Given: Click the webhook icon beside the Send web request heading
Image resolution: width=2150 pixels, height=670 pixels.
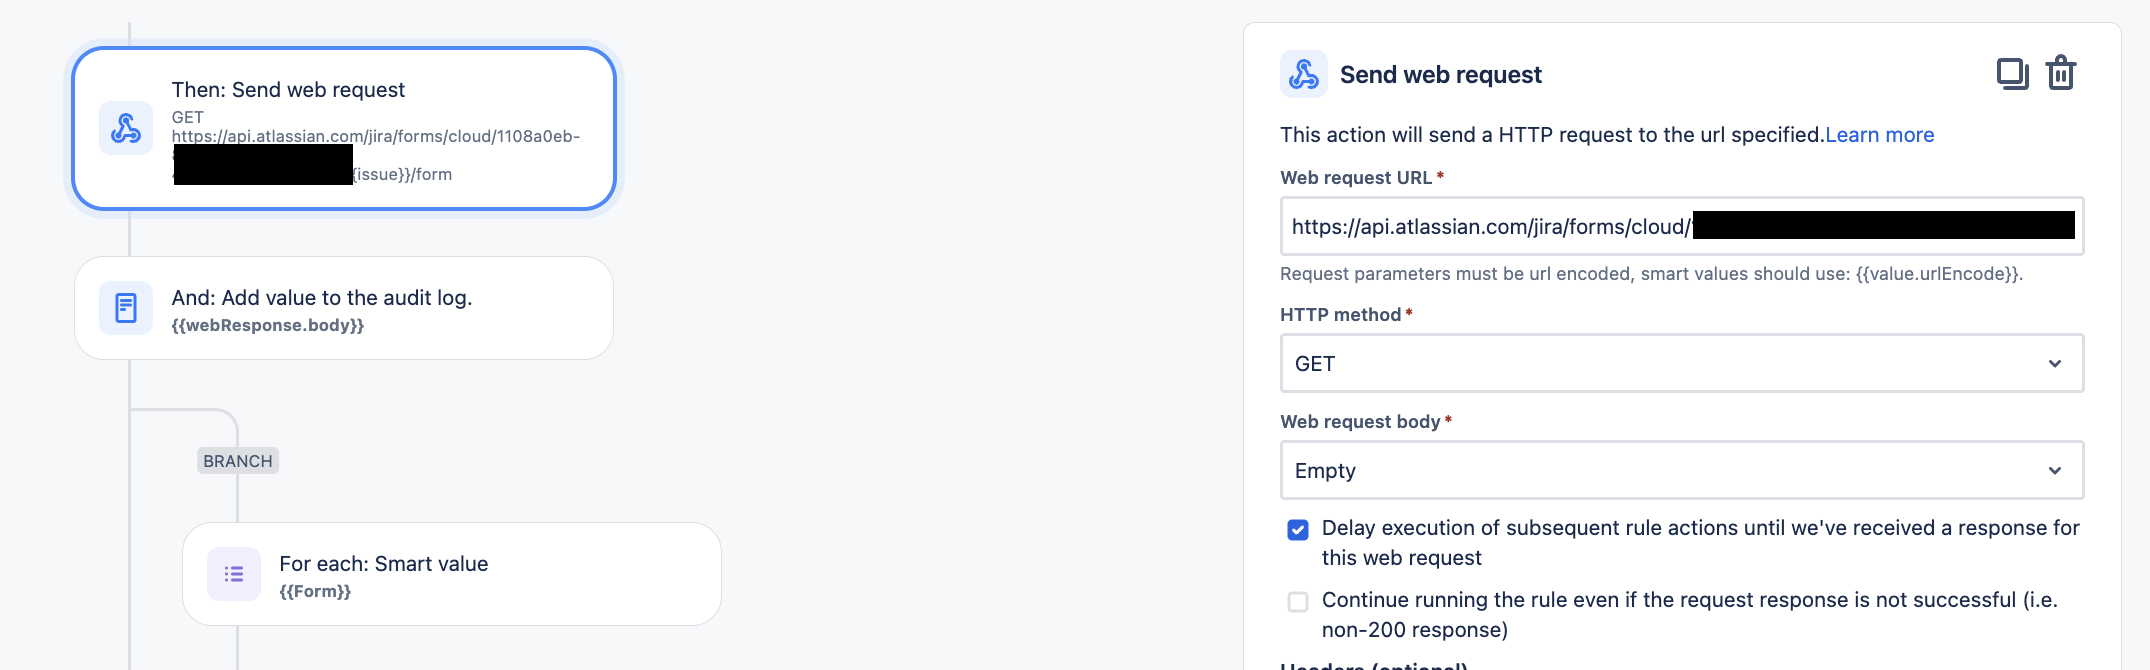Looking at the screenshot, I should 1304,74.
